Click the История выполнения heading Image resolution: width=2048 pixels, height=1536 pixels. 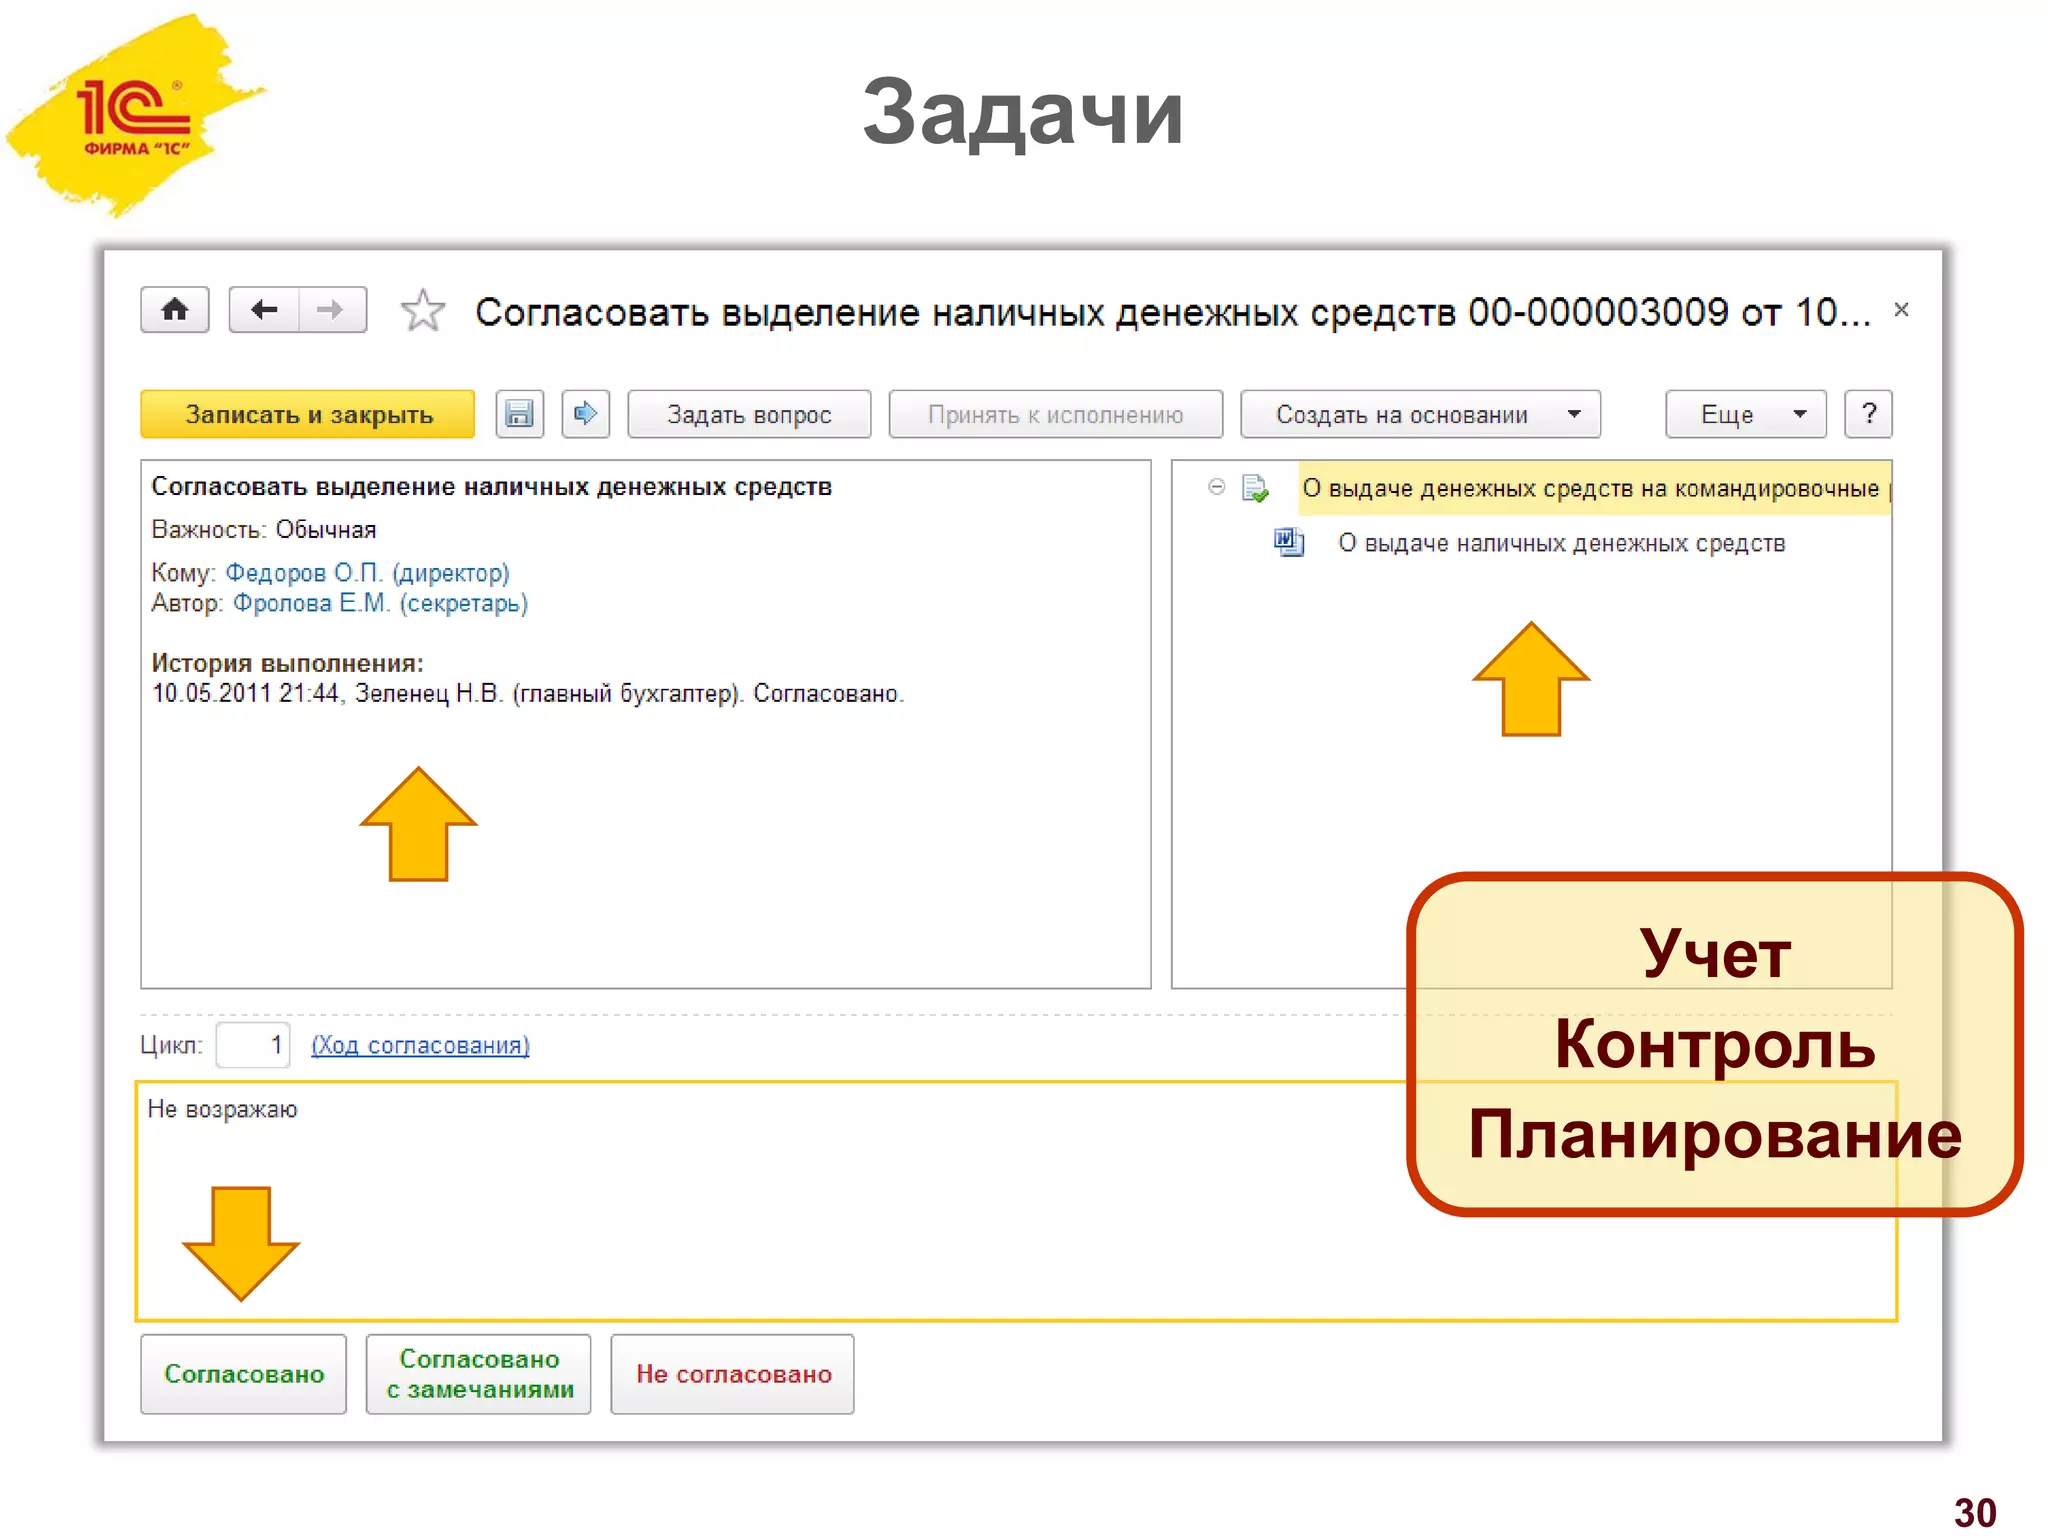click(288, 663)
